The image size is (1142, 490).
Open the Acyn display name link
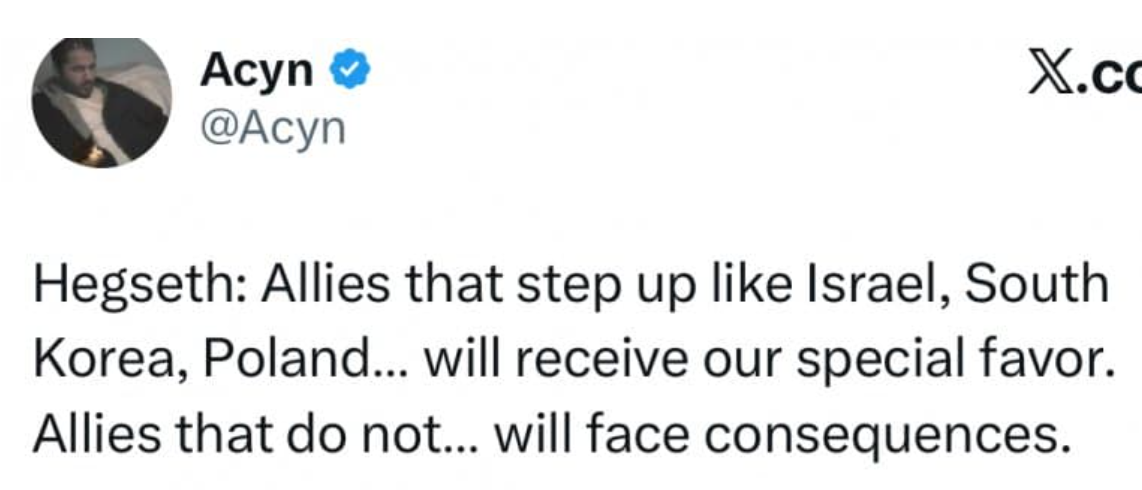pyautogui.click(x=258, y=72)
